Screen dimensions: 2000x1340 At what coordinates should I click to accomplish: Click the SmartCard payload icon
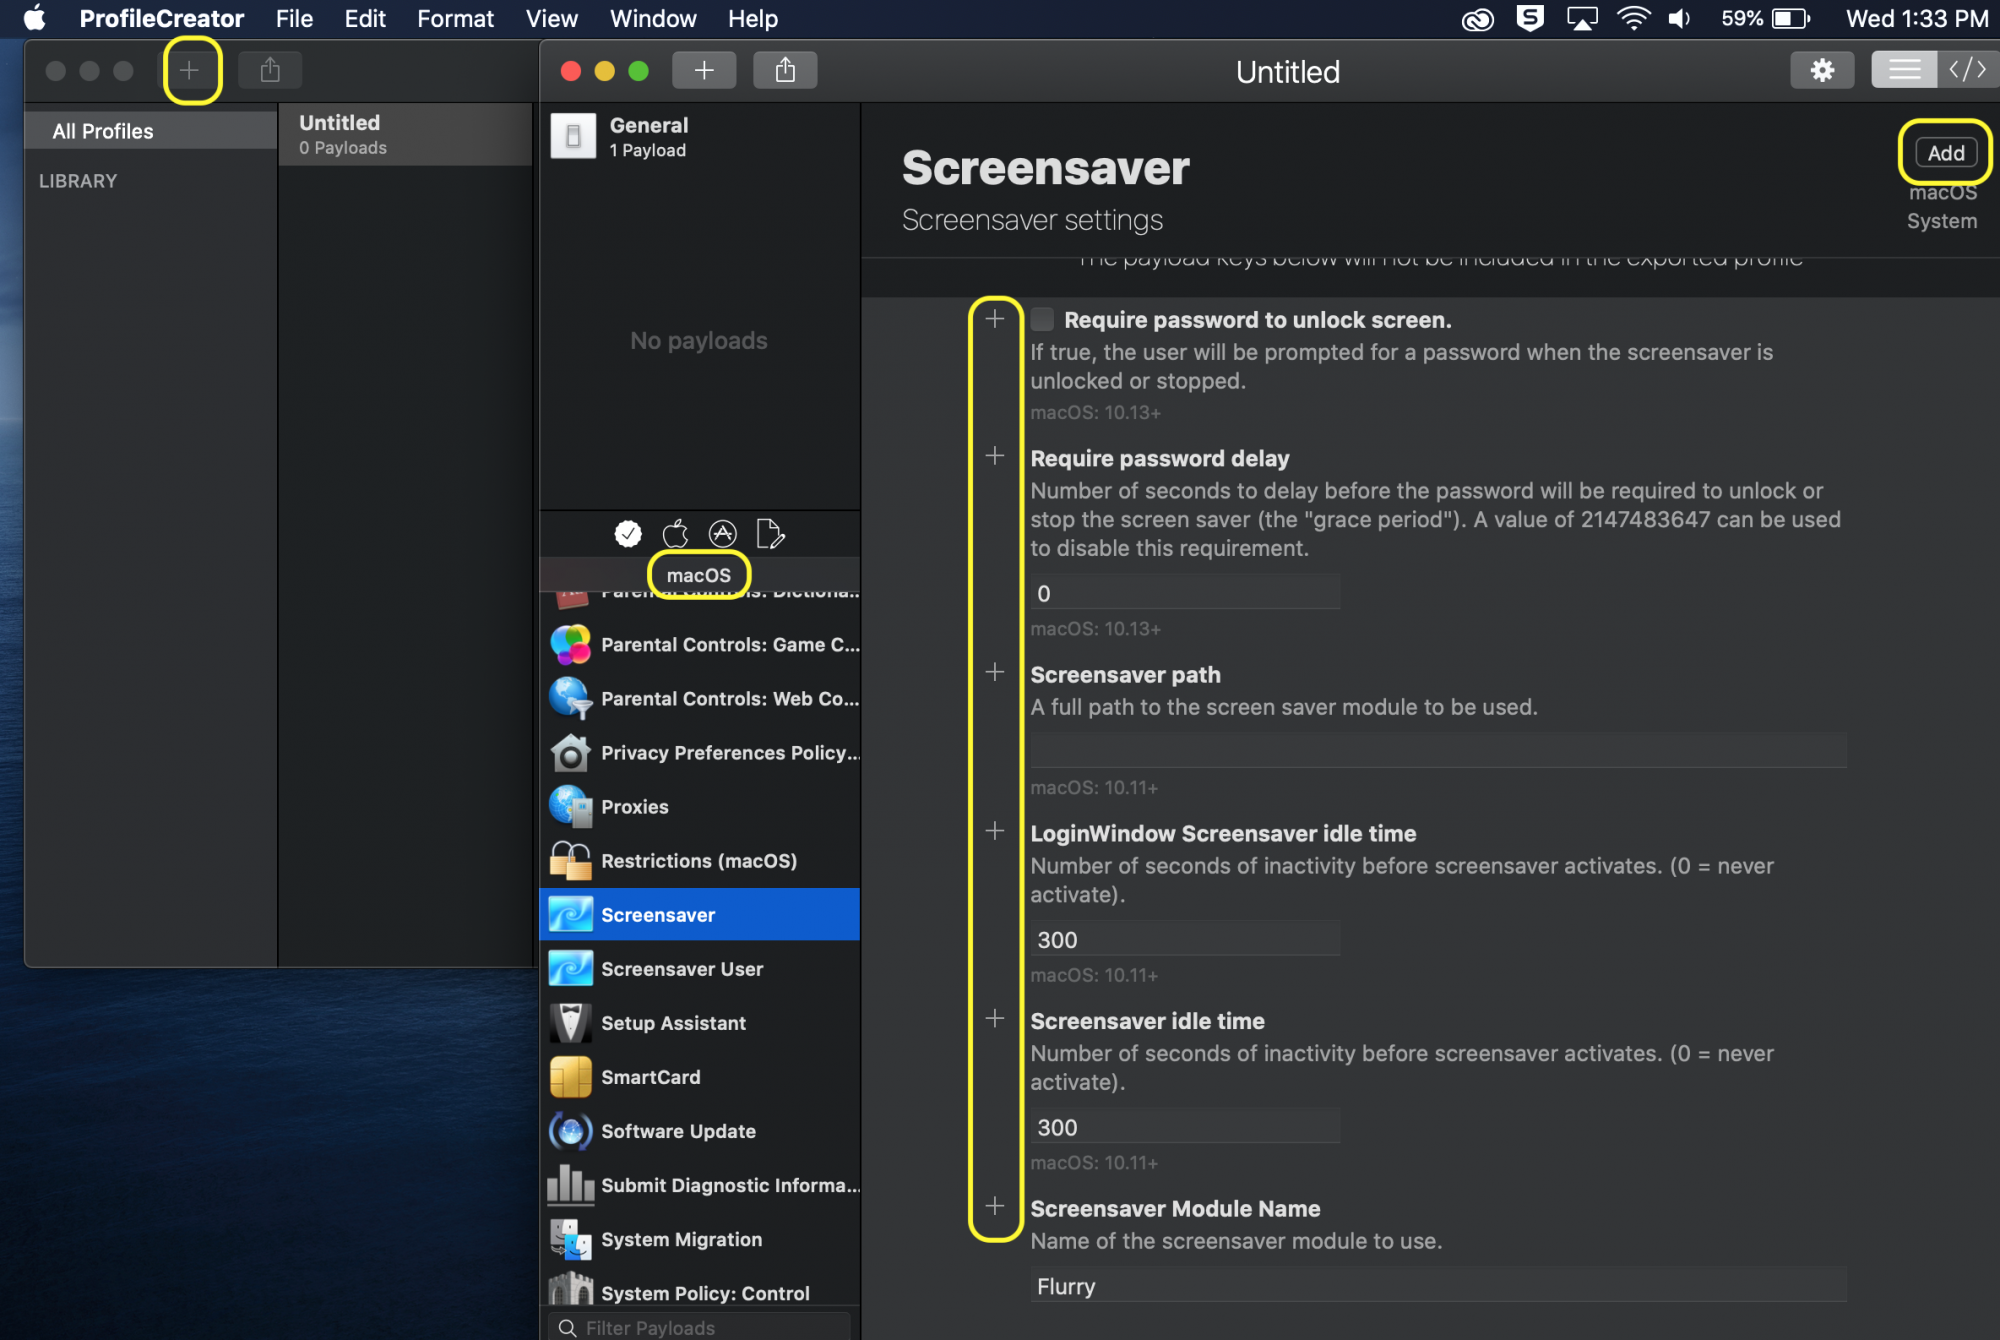[x=572, y=1077]
